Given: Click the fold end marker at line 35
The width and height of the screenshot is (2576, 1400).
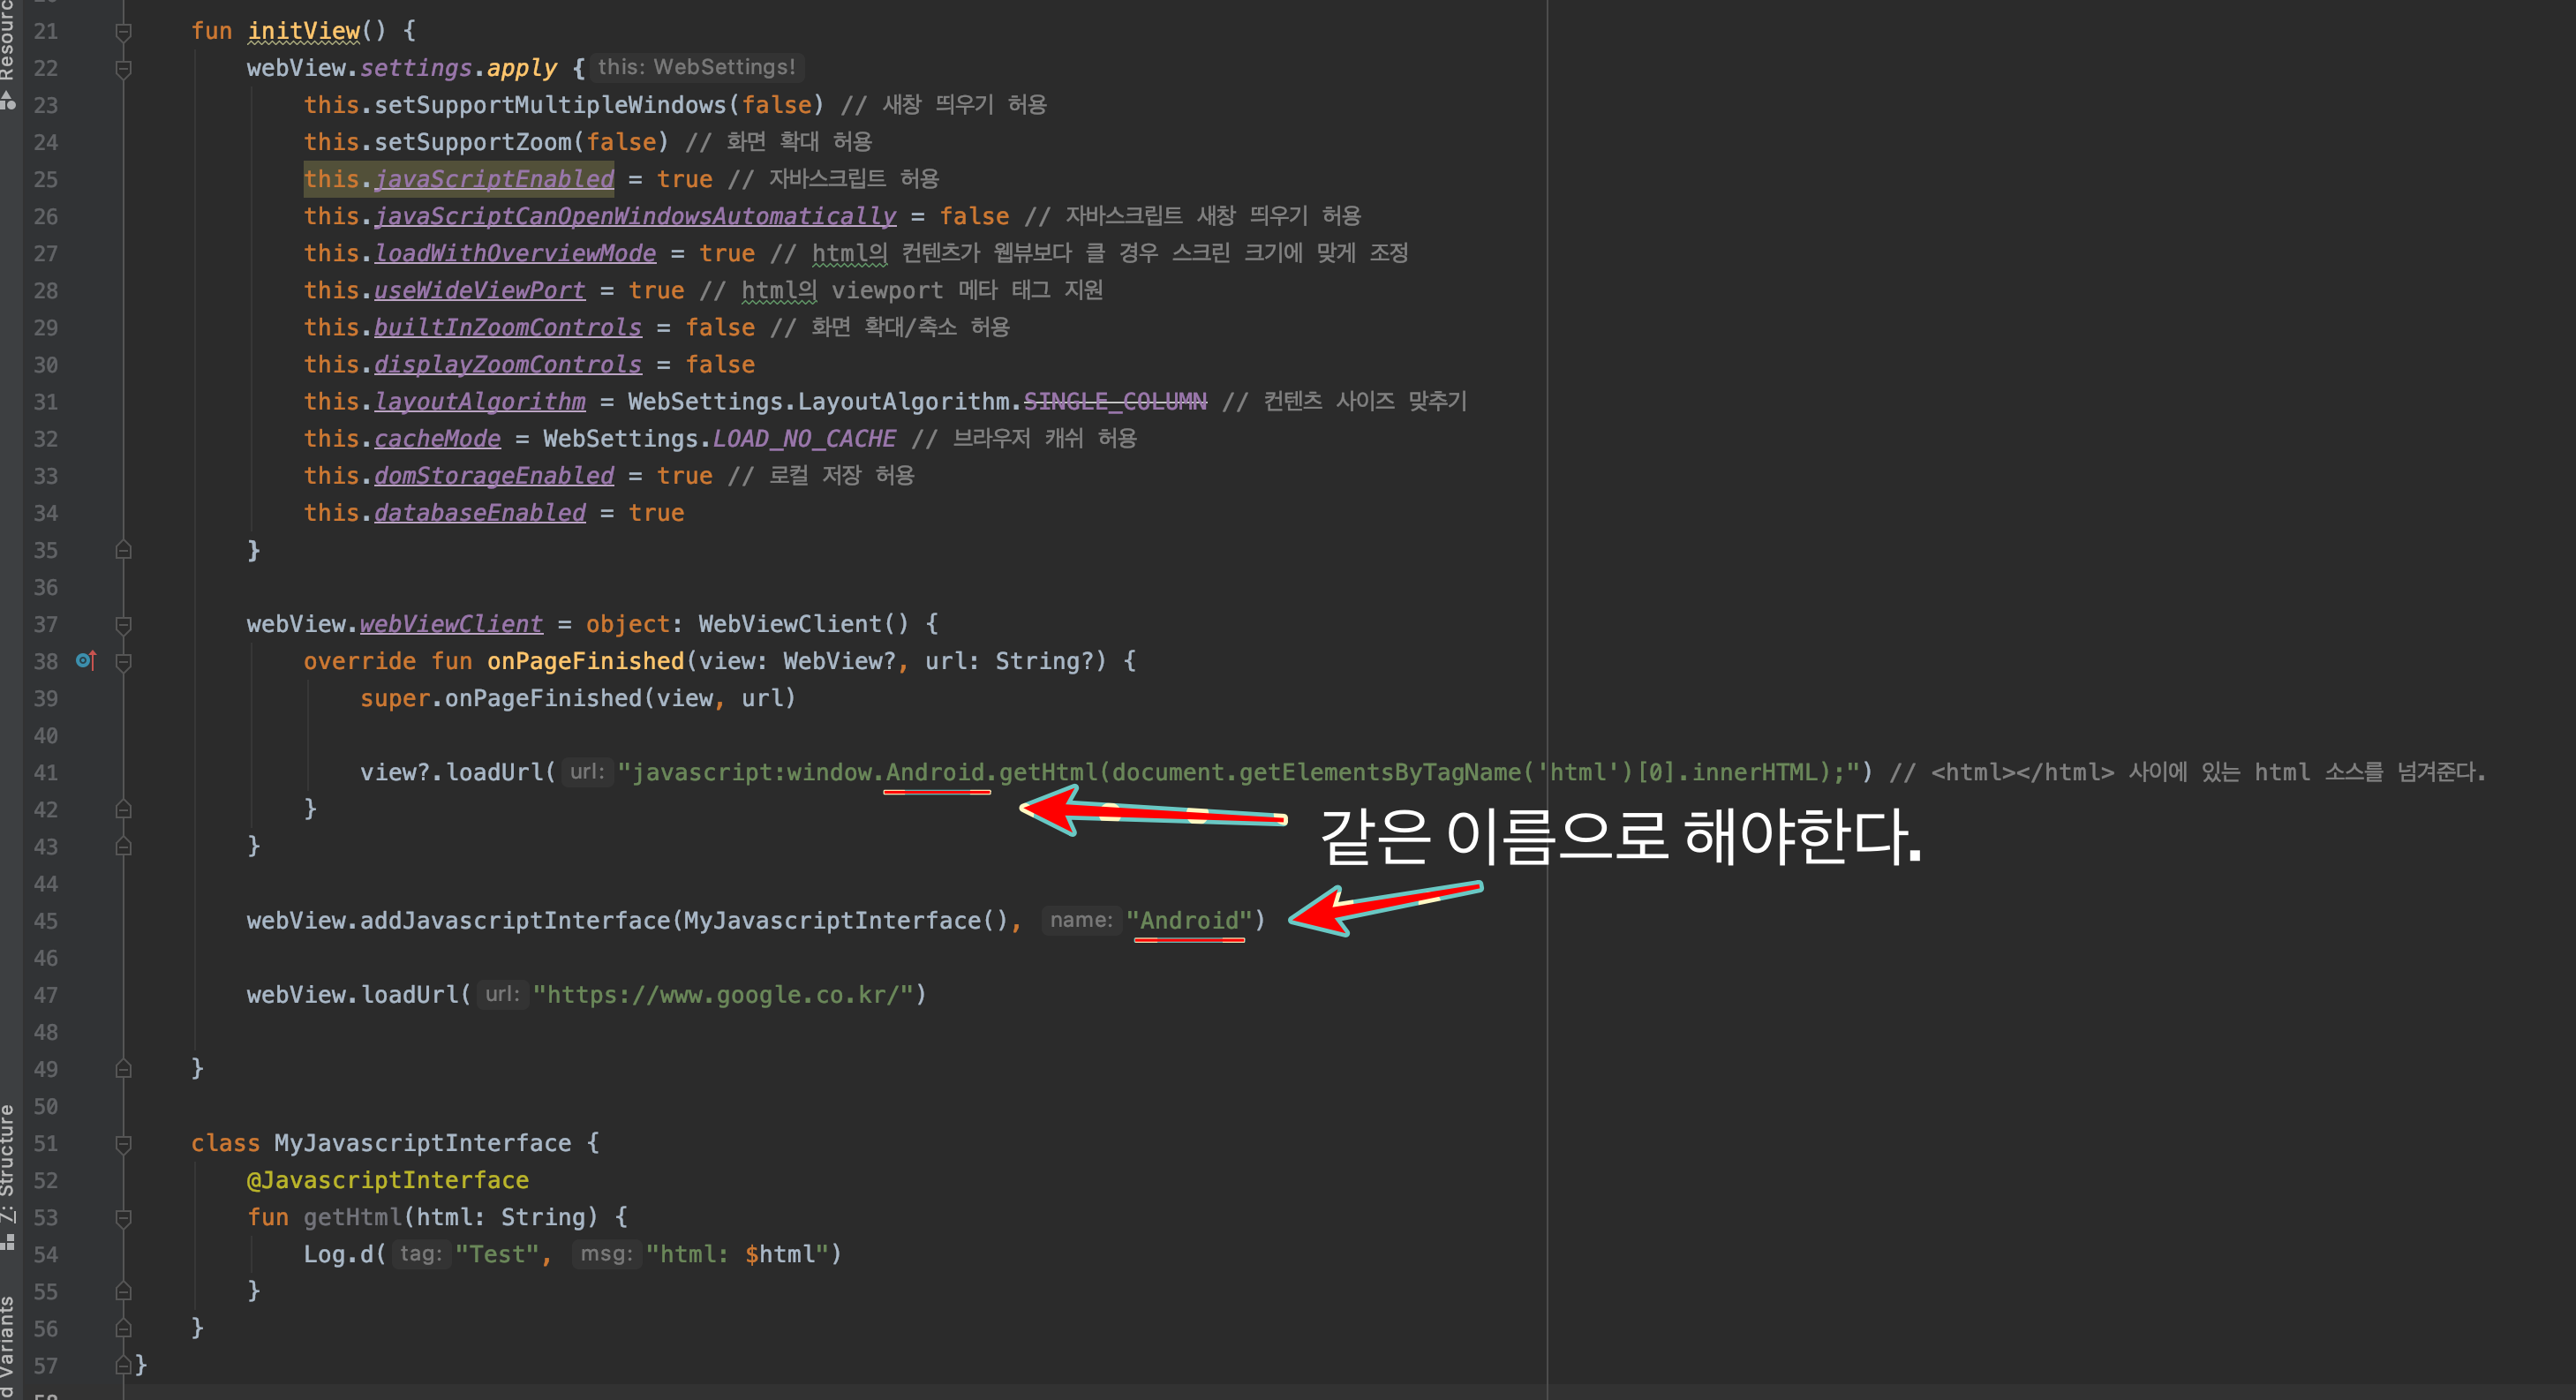Looking at the screenshot, I should pyautogui.click(x=123, y=550).
